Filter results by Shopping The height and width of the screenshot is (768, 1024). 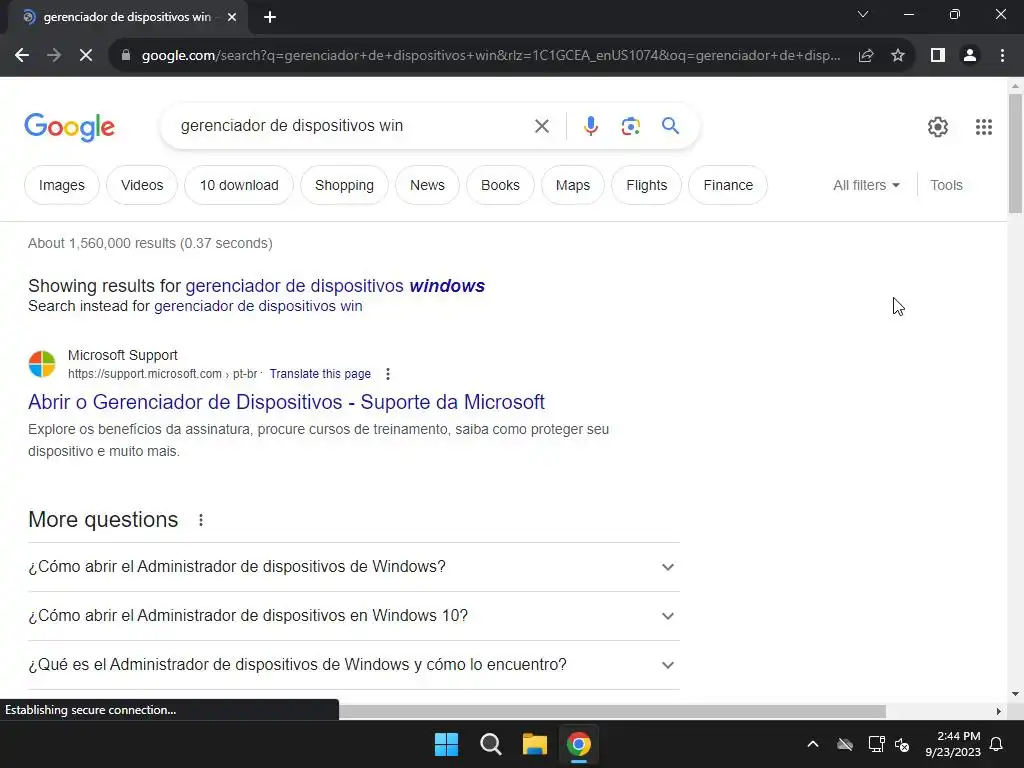click(x=344, y=185)
